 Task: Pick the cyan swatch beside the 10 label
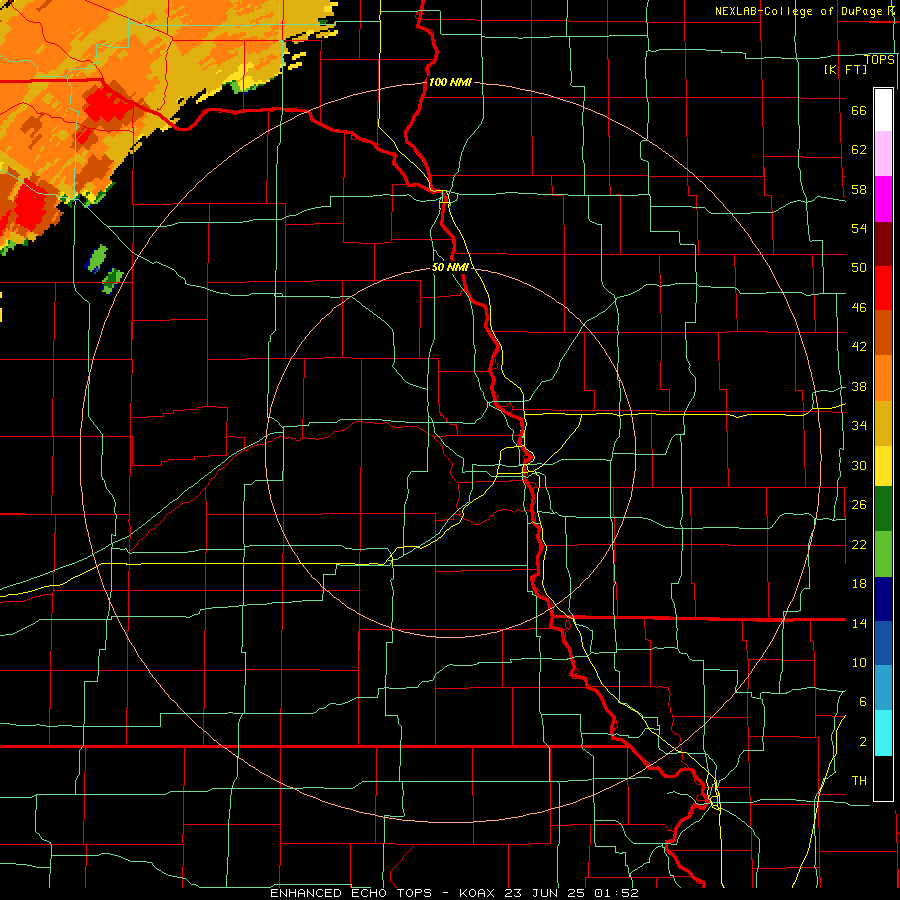tap(883, 733)
